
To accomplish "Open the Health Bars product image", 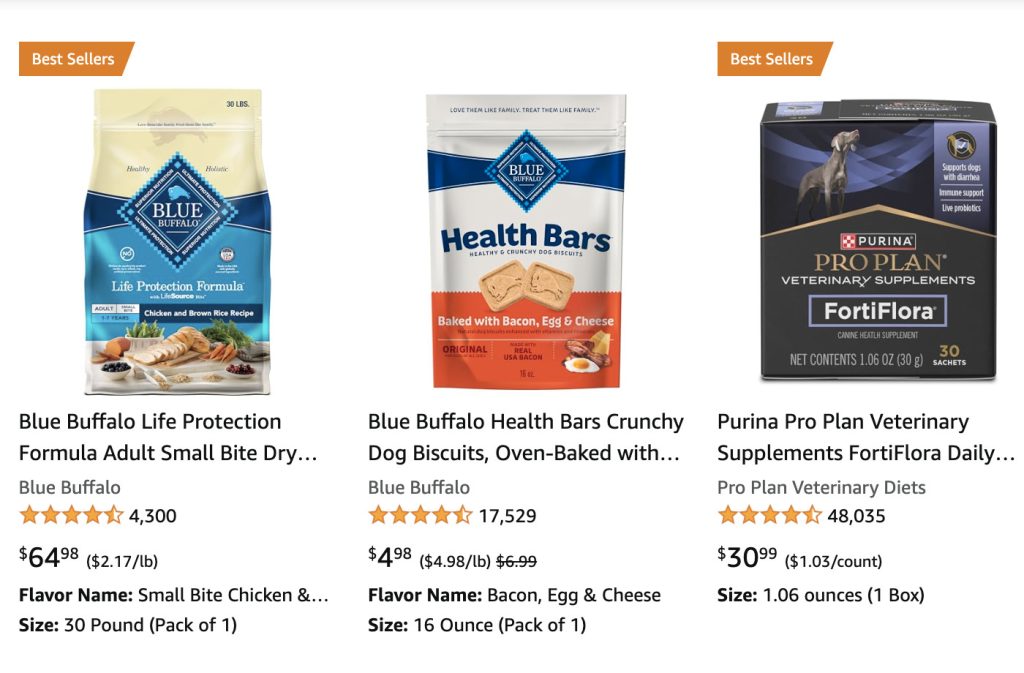I will click(526, 242).
